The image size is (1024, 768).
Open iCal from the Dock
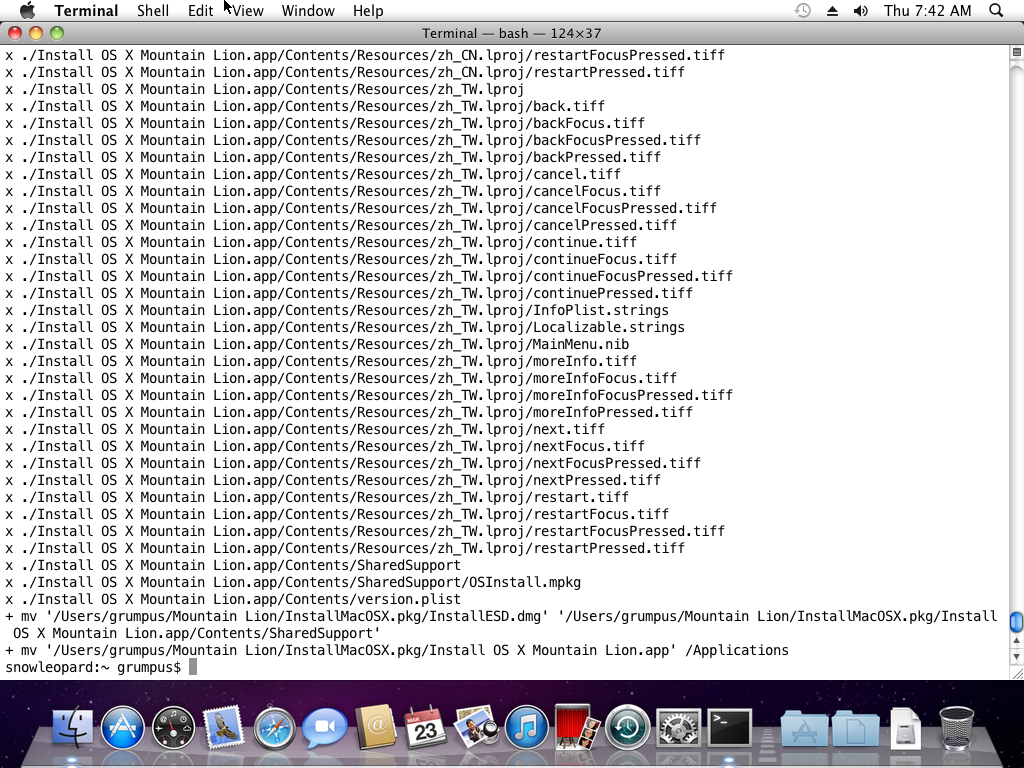coord(426,727)
